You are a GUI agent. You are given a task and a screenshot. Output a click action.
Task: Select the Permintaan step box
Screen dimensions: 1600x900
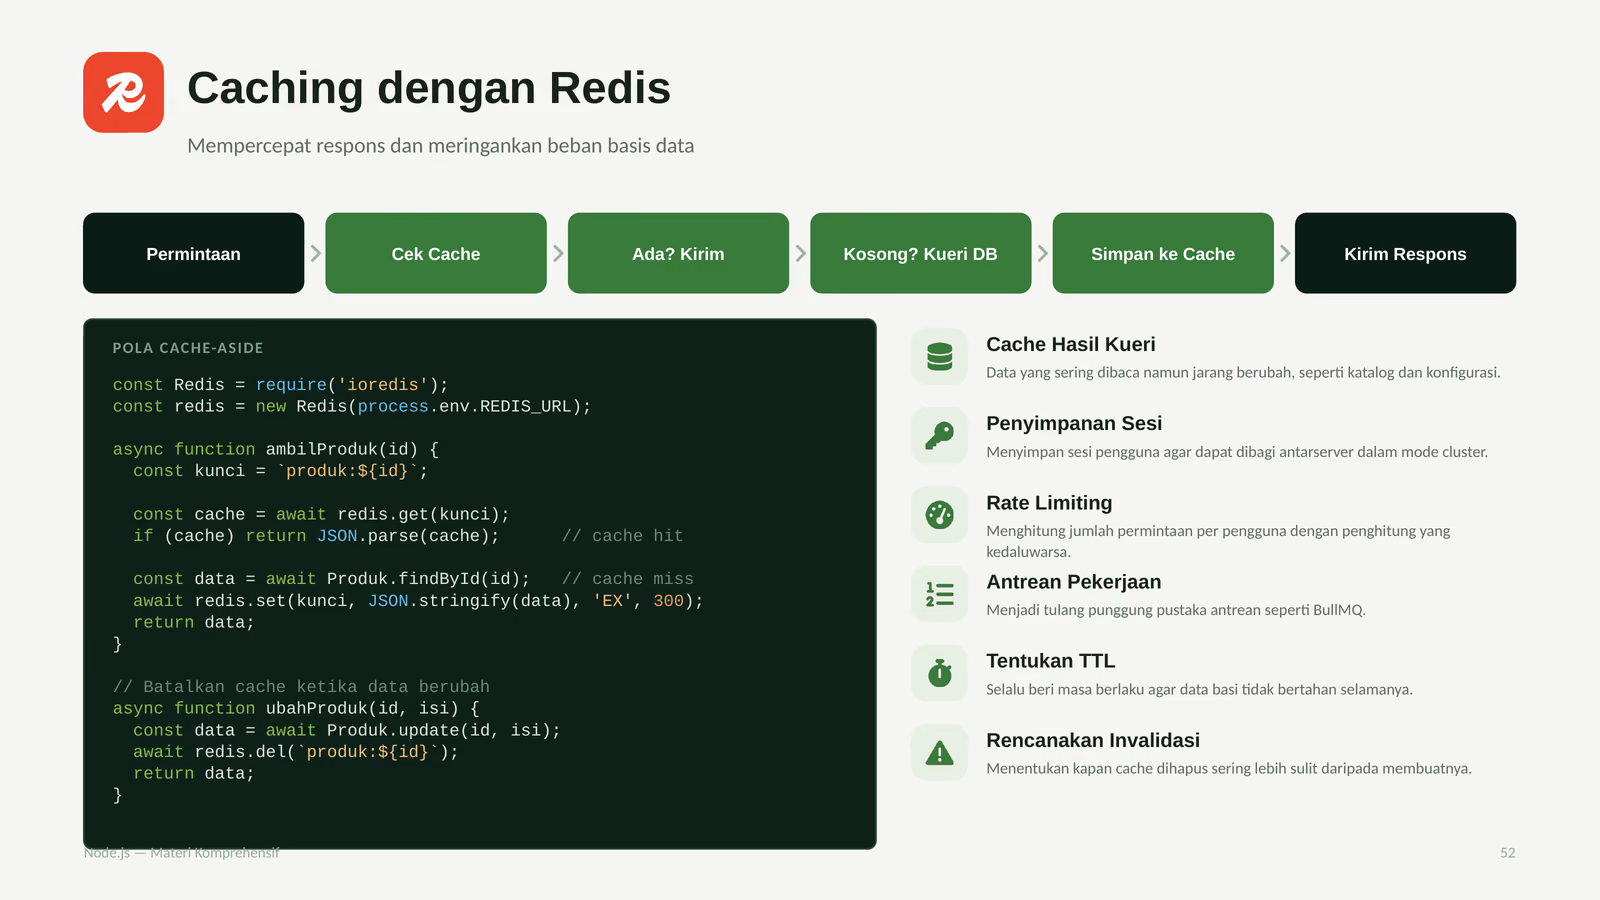click(193, 253)
